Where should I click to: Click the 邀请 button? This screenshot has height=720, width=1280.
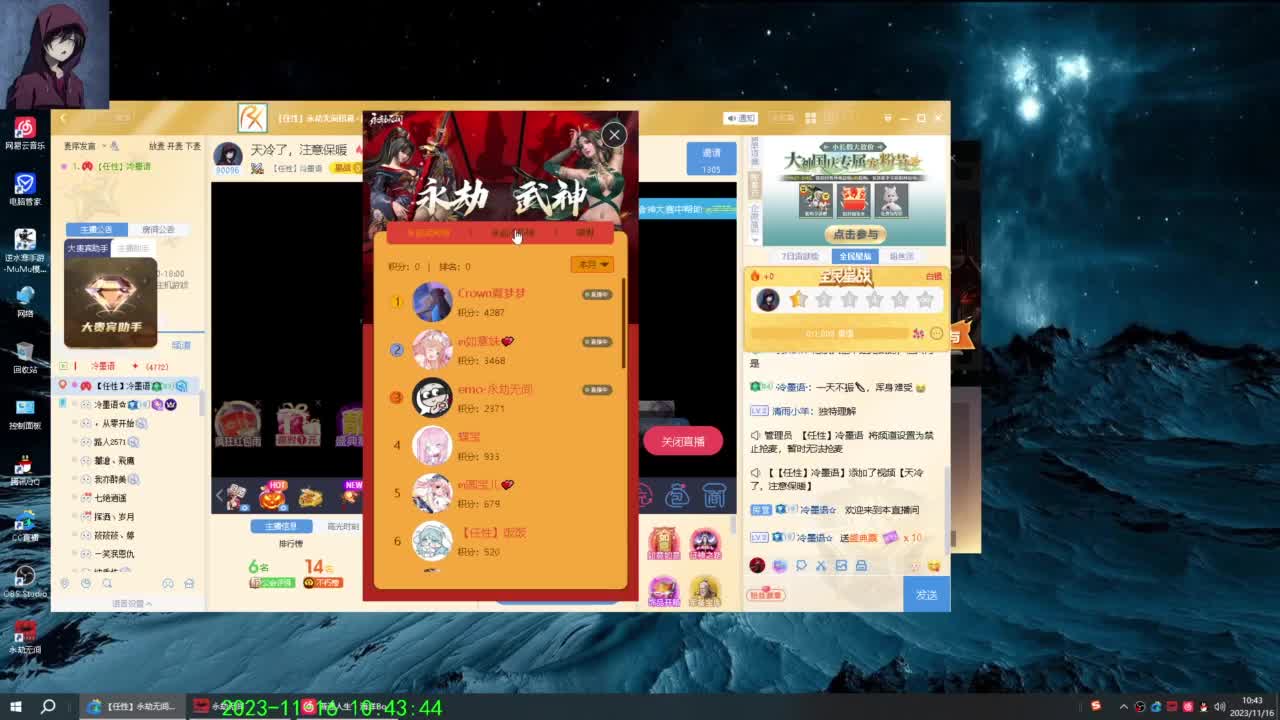[711, 158]
